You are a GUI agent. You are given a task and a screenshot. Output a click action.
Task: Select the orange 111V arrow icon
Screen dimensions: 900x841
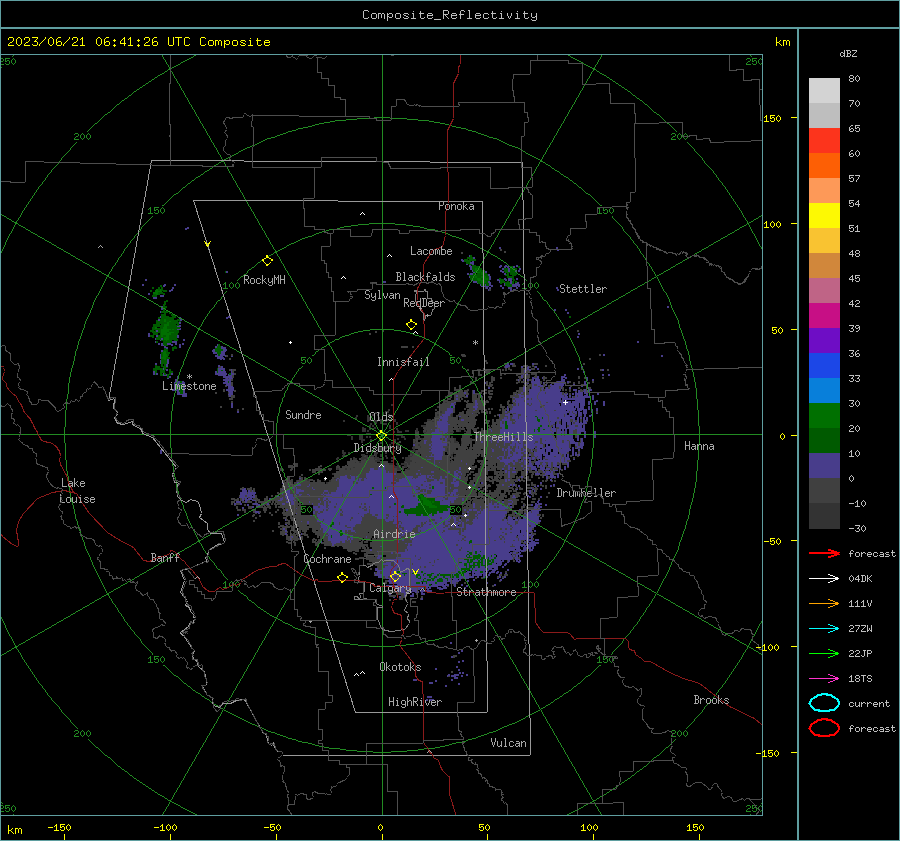point(824,603)
